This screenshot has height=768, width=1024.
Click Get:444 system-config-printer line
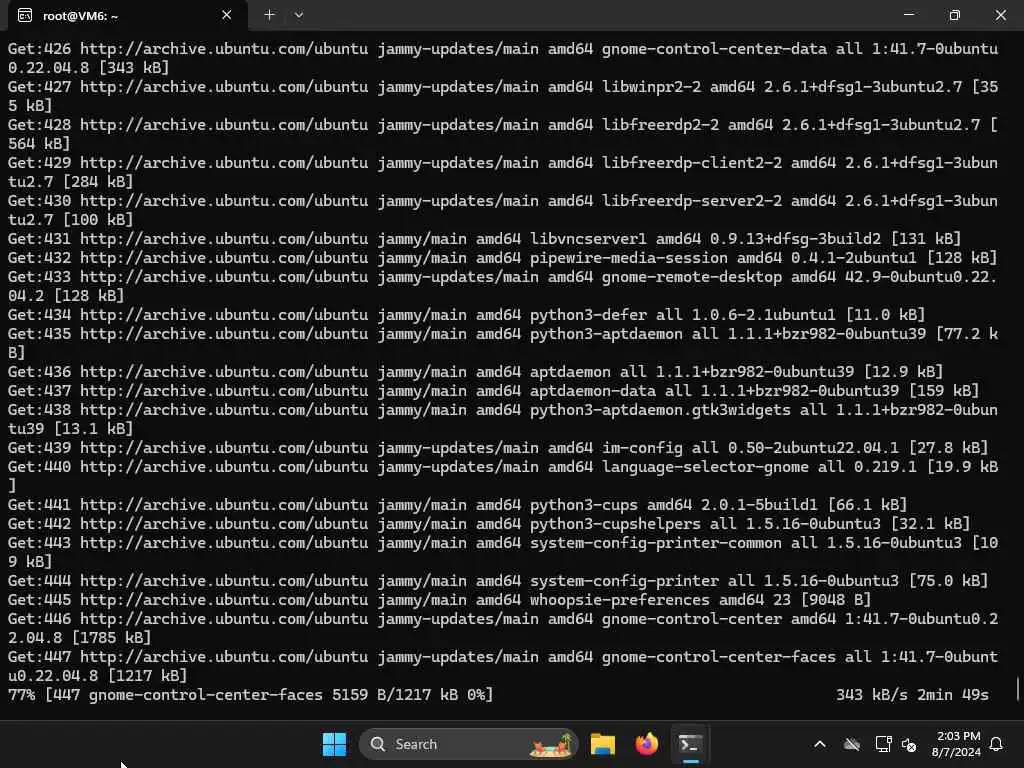(498, 580)
